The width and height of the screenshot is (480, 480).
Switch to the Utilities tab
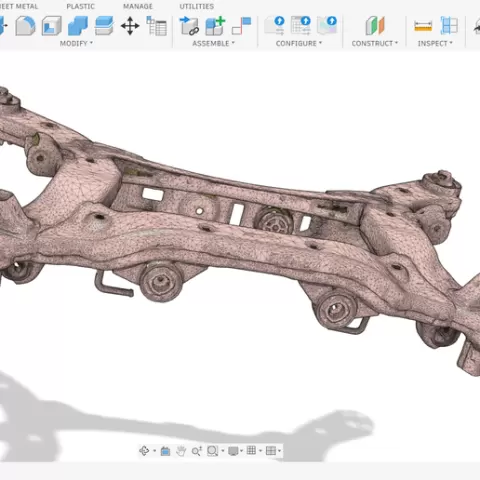(197, 6)
